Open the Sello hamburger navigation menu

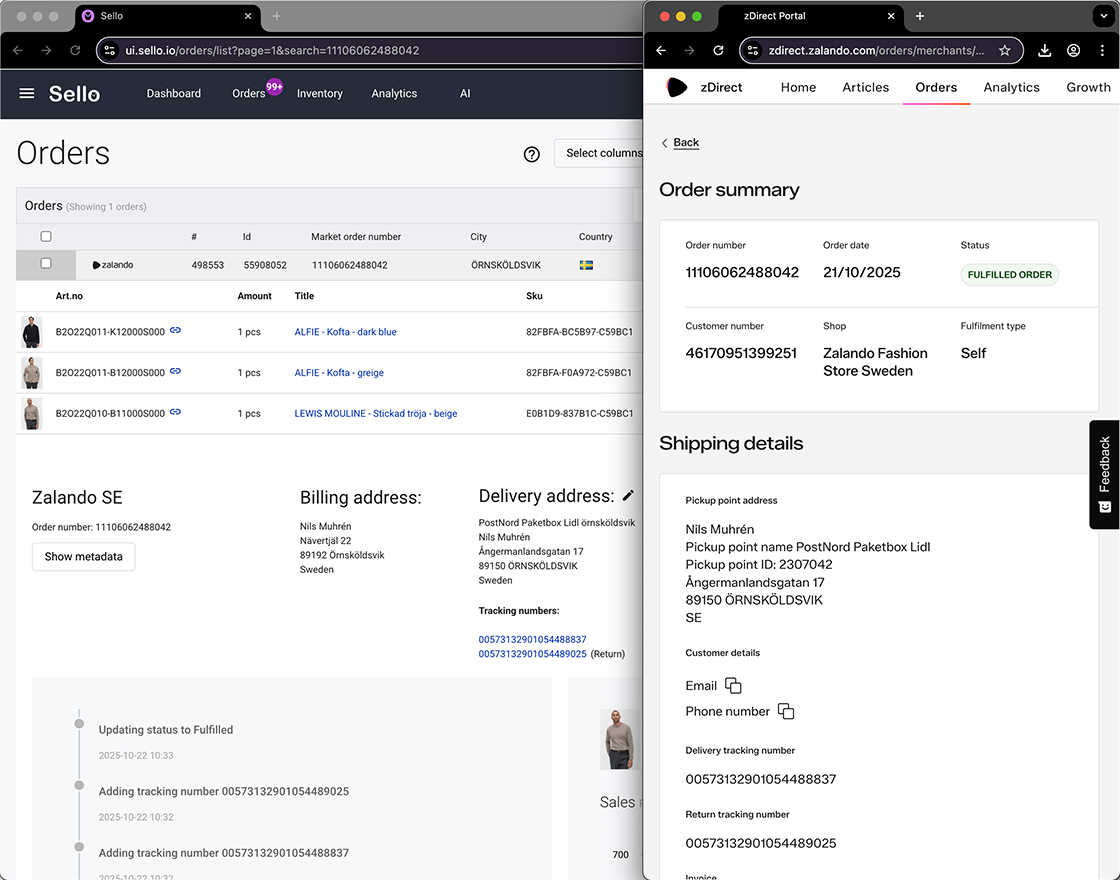click(x=27, y=93)
